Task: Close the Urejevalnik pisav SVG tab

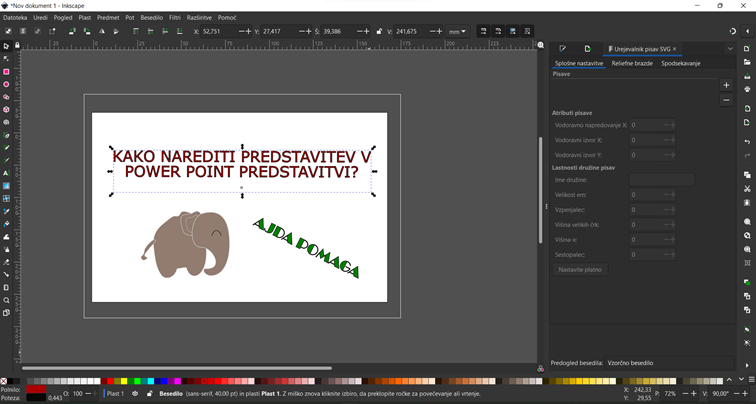Action: 675,49
